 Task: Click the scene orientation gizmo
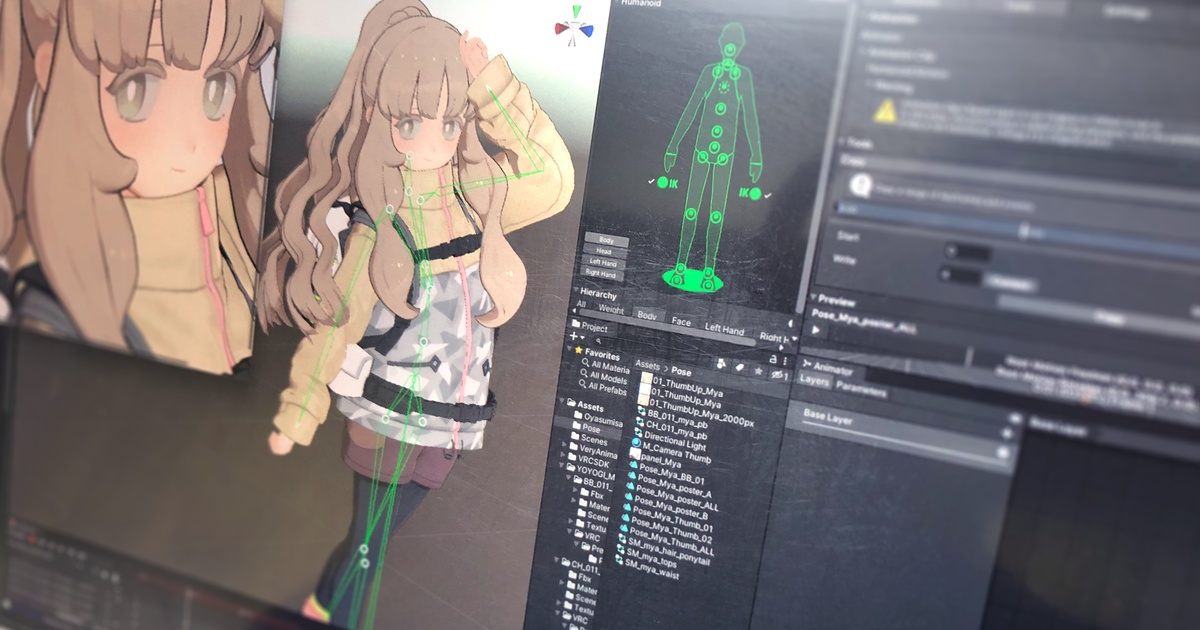tap(574, 25)
